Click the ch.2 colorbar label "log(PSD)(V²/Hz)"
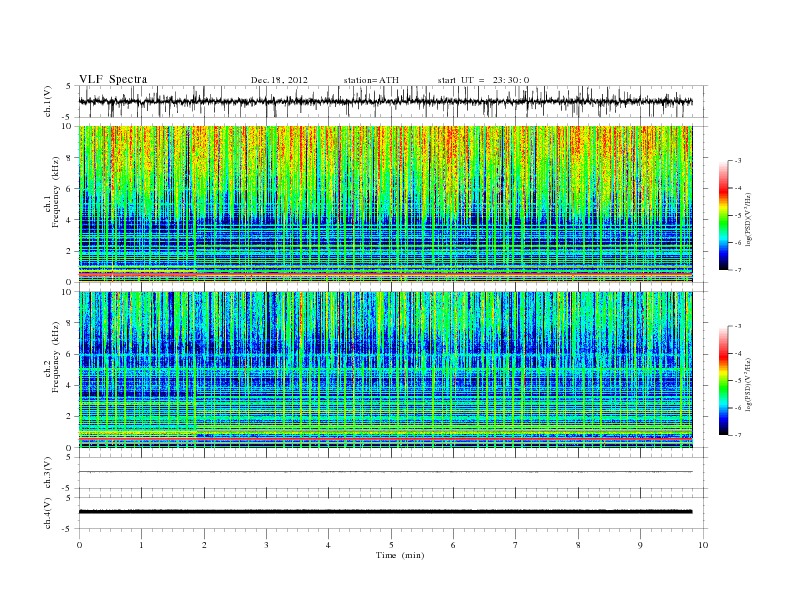The height and width of the screenshot is (612, 792). [748, 384]
